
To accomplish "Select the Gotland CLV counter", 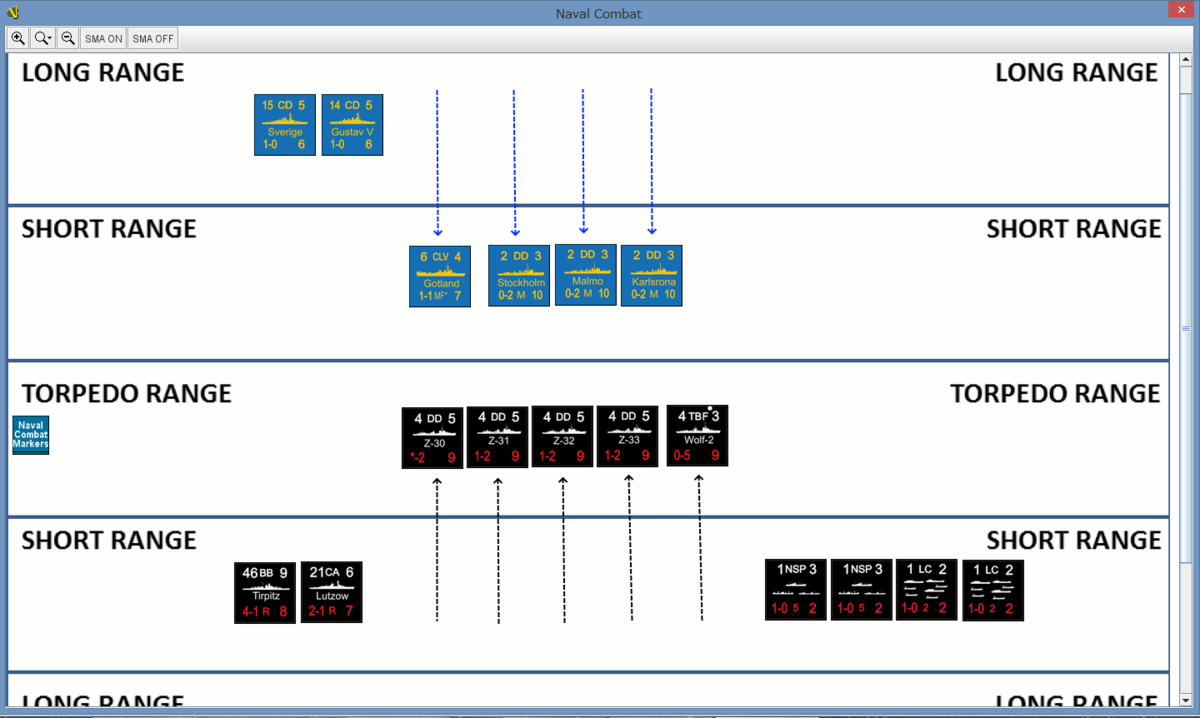I will pyautogui.click(x=440, y=276).
